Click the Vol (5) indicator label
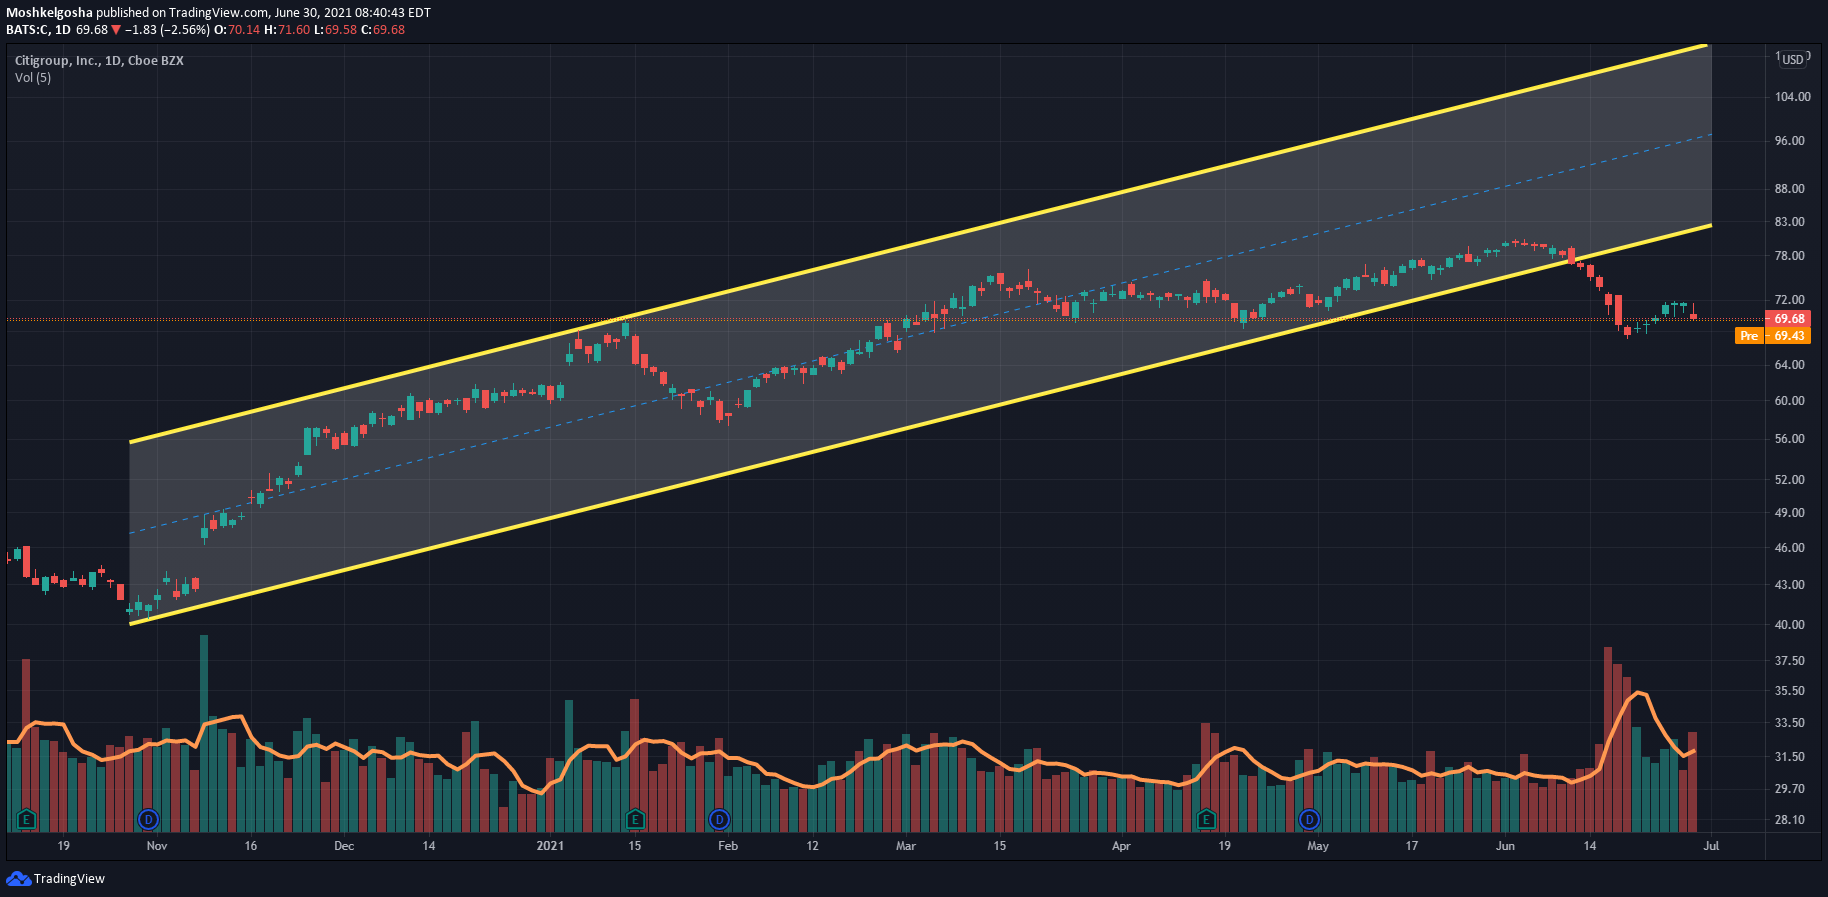The width and height of the screenshot is (1828, 897). tap(33, 78)
